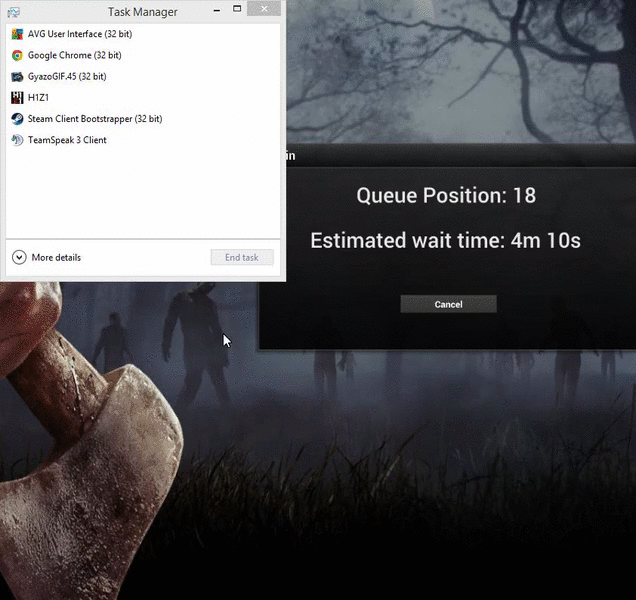Image resolution: width=636 pixels, height=600 pixels.
Task: Select the TeamSpeak 3 Client row
Action: (x=143, y=140)
